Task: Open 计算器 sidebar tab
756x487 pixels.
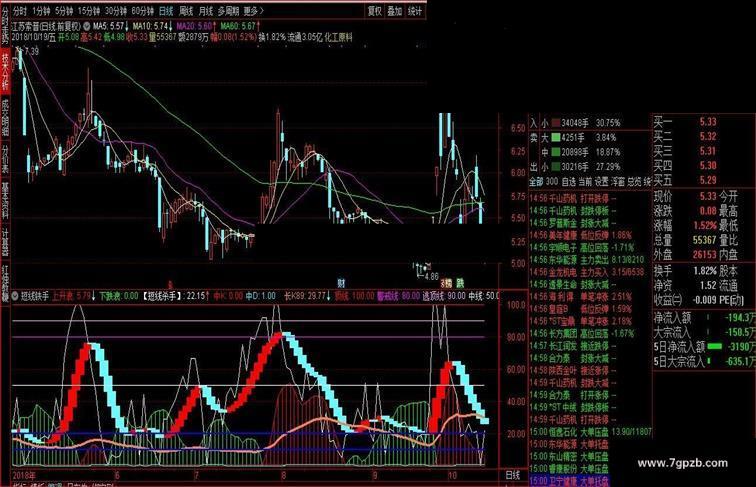Action: pyautogui.click(x=5, y=241)
